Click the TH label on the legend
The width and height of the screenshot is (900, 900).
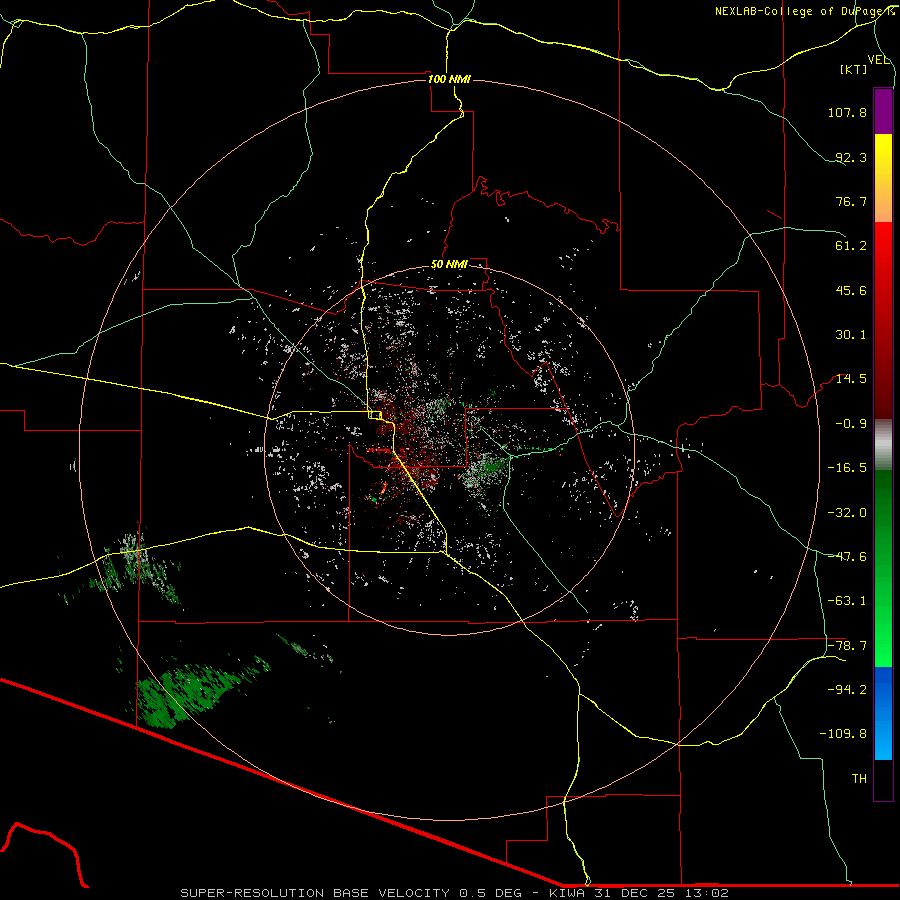tap(859, 779)
